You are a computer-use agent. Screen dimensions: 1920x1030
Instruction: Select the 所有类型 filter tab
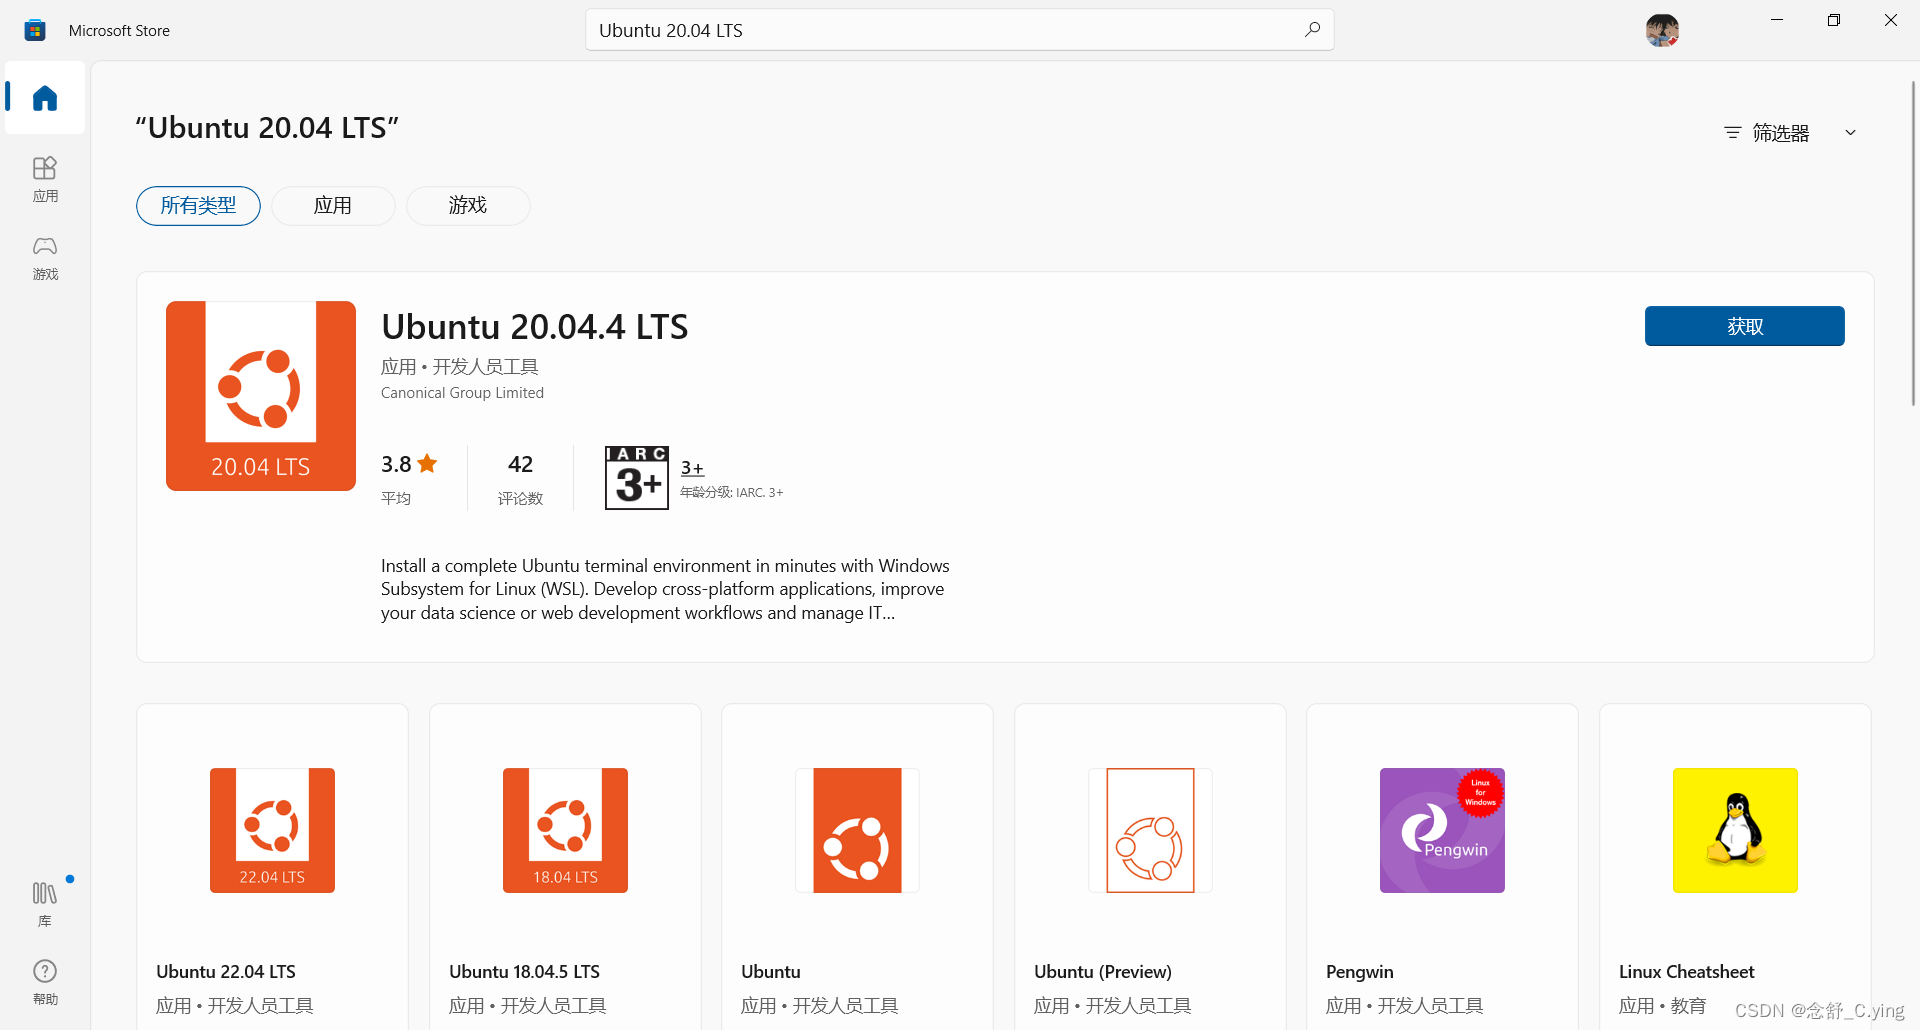[x=198, y=206]
